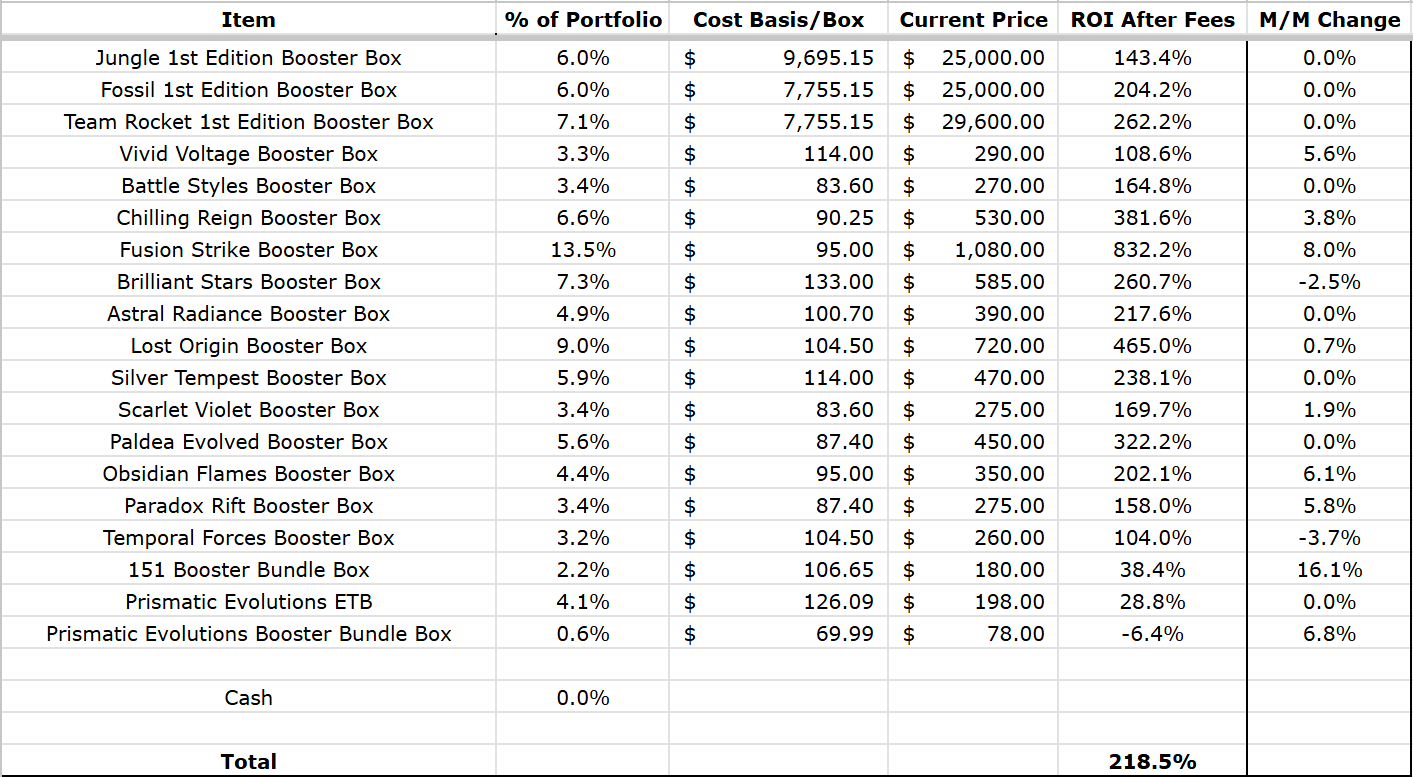Select the "Obsidian Flames Booster Box" item
This screenshot has height=777, width=1413.
click(x=248, y=474)
